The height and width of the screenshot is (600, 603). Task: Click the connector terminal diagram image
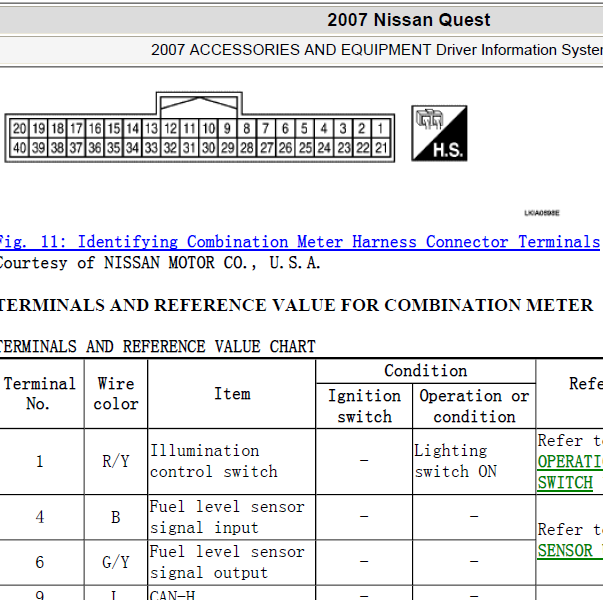pyautogui.click(x=200, y=127)
